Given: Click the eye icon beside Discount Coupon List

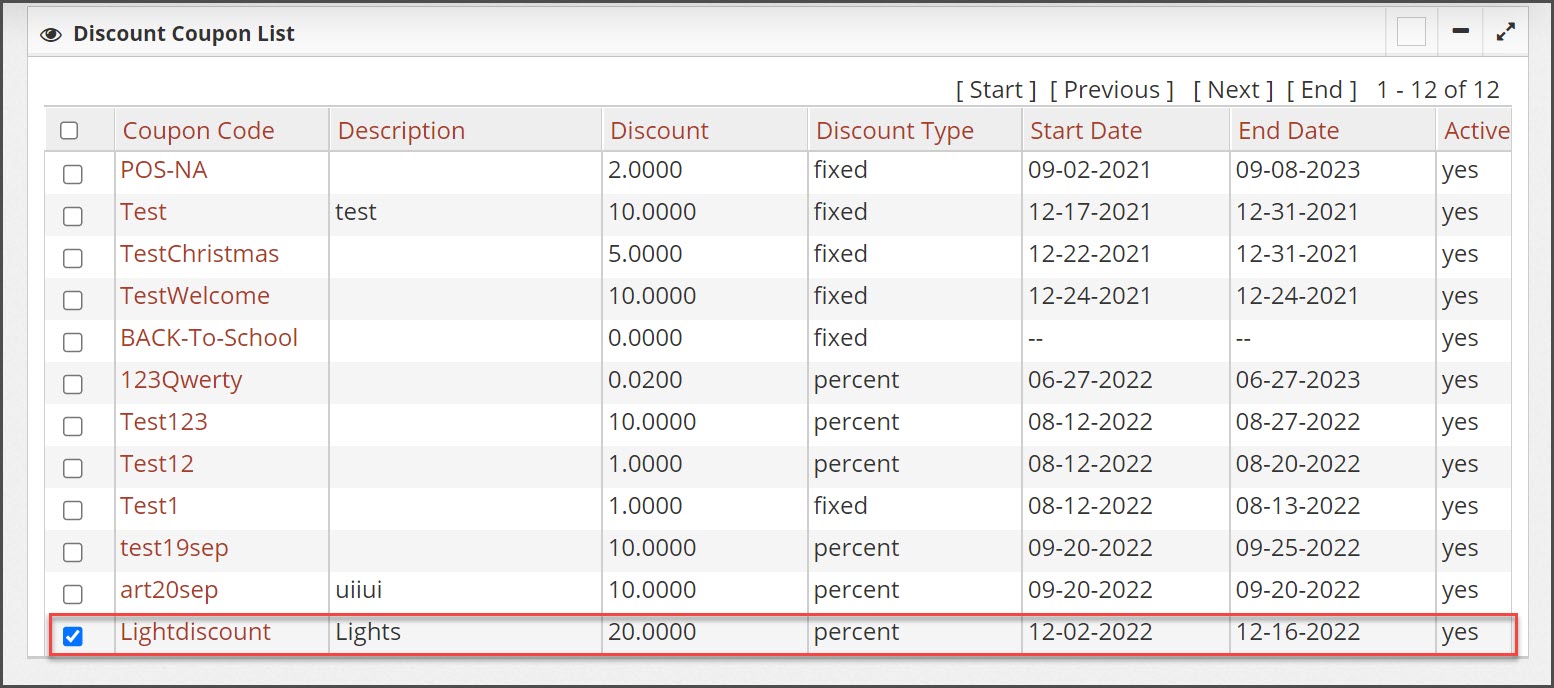Looking at the screenshot, I should coord(51,34).
